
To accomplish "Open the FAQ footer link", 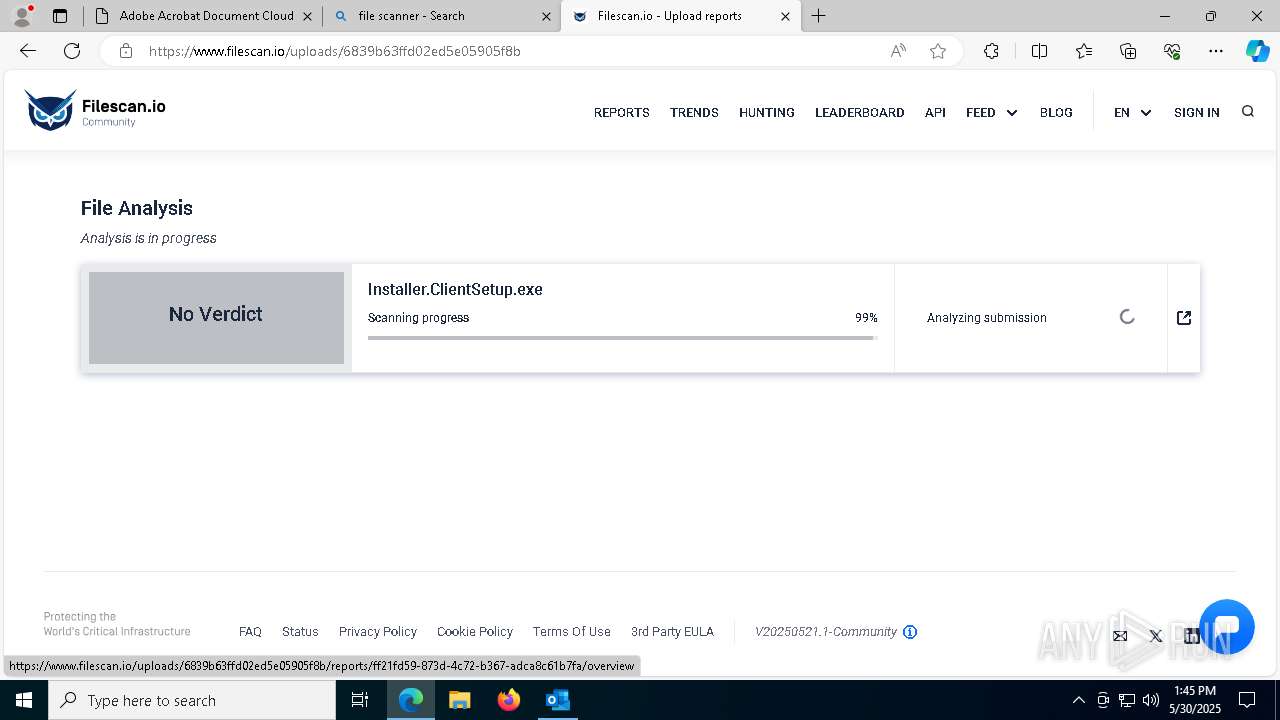I will (250, 632).
